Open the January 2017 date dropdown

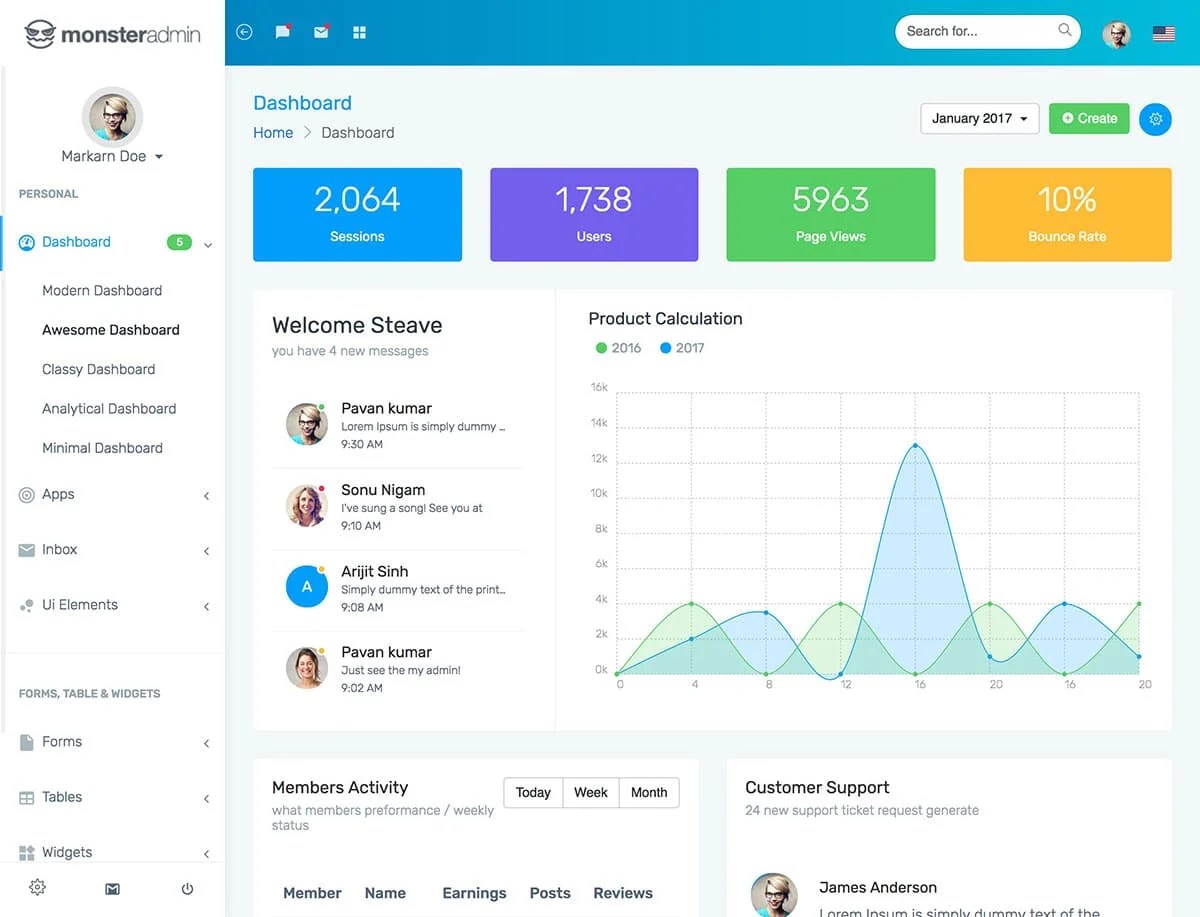978,118
